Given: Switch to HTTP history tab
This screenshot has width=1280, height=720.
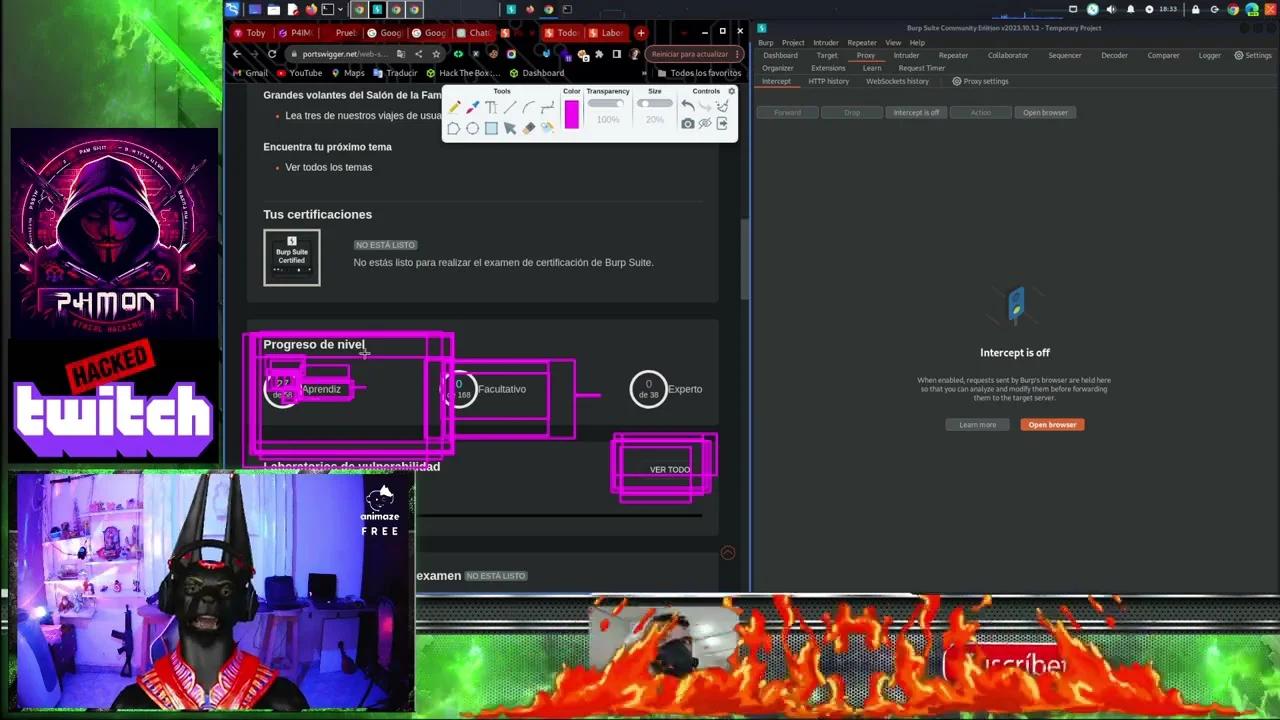Looking at the screenshot, I should point(828,81).
